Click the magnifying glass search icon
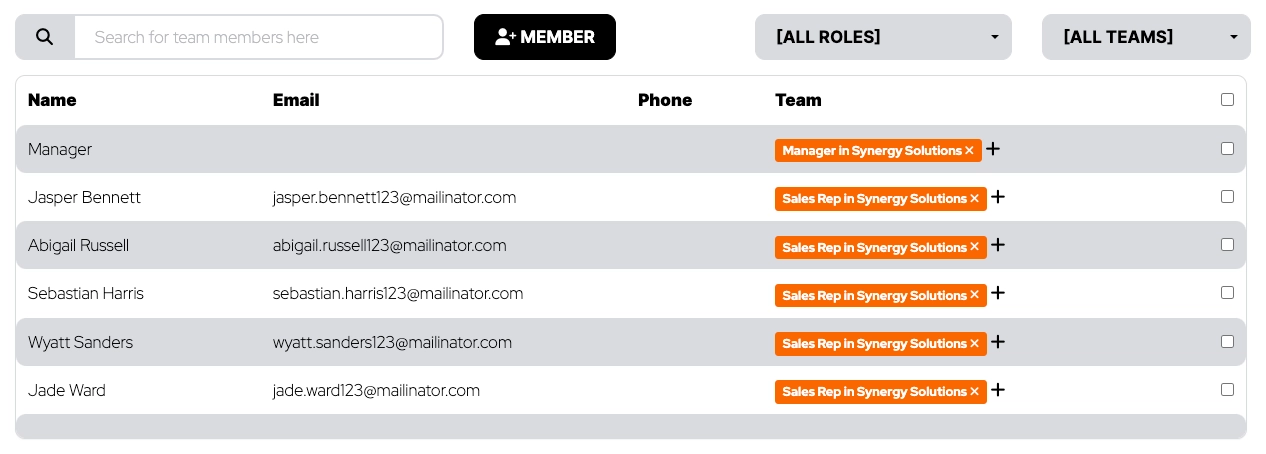The height and width of the screenshot is (454, 1266). [45, 37]
